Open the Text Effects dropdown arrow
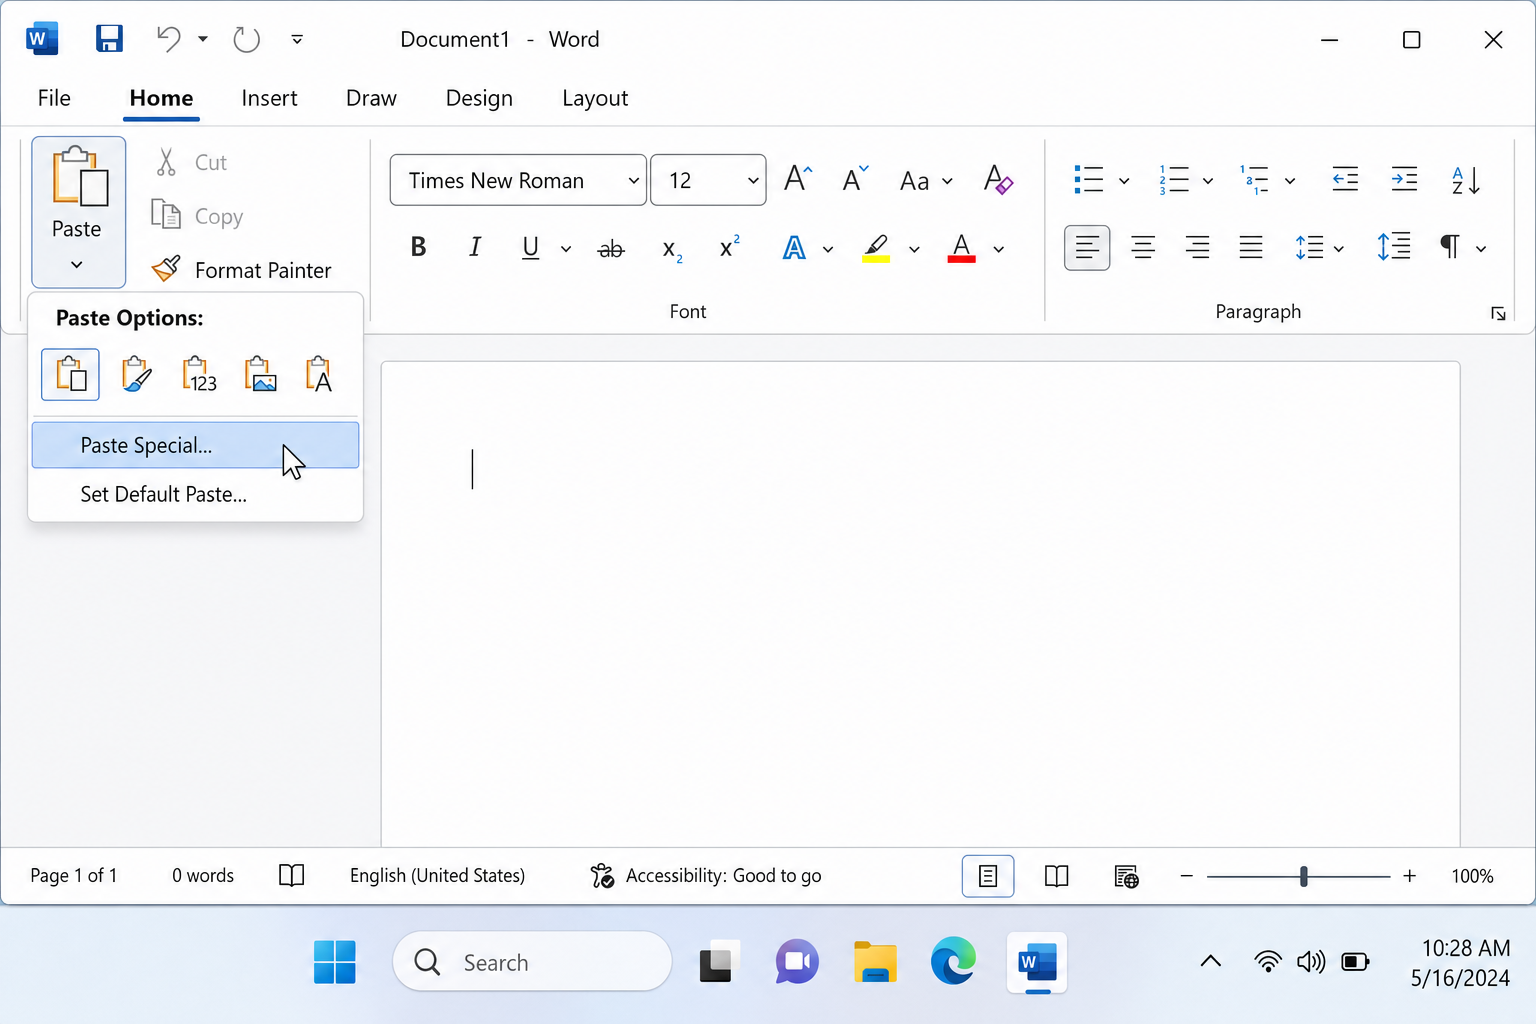Screen dimensions: 1536x1024 [828, 249]
